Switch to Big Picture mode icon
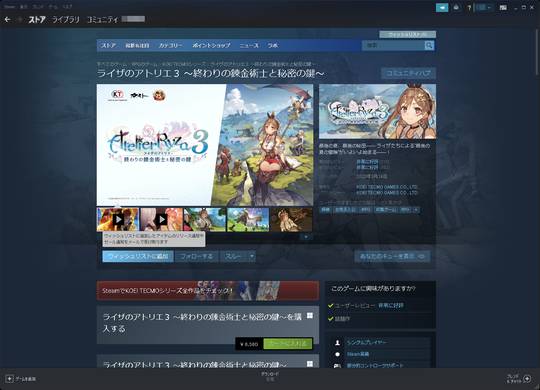 (x=503, y=8)
